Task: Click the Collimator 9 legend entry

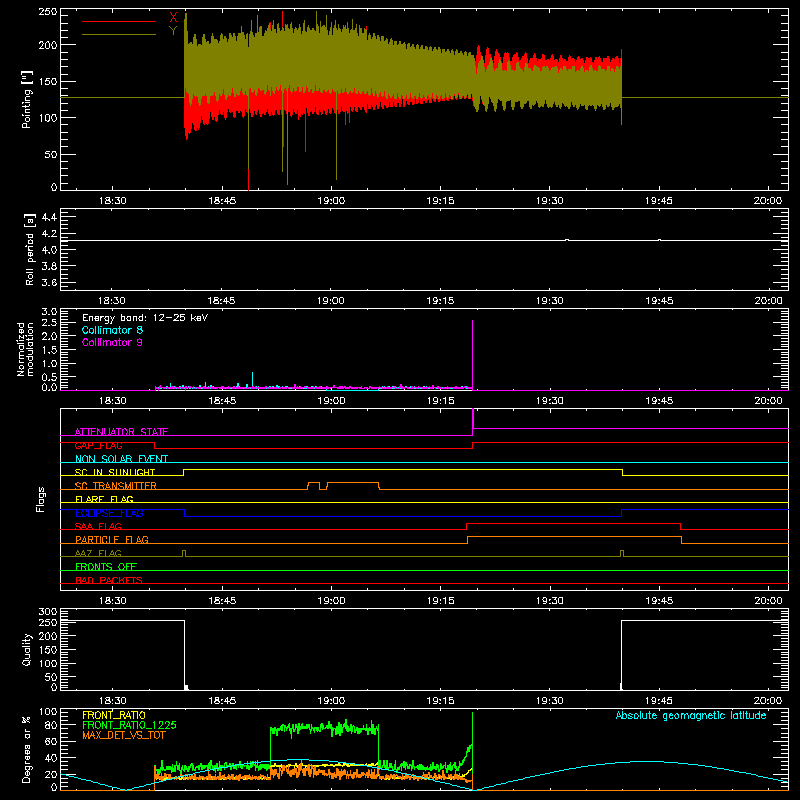Action: point(112,342)
